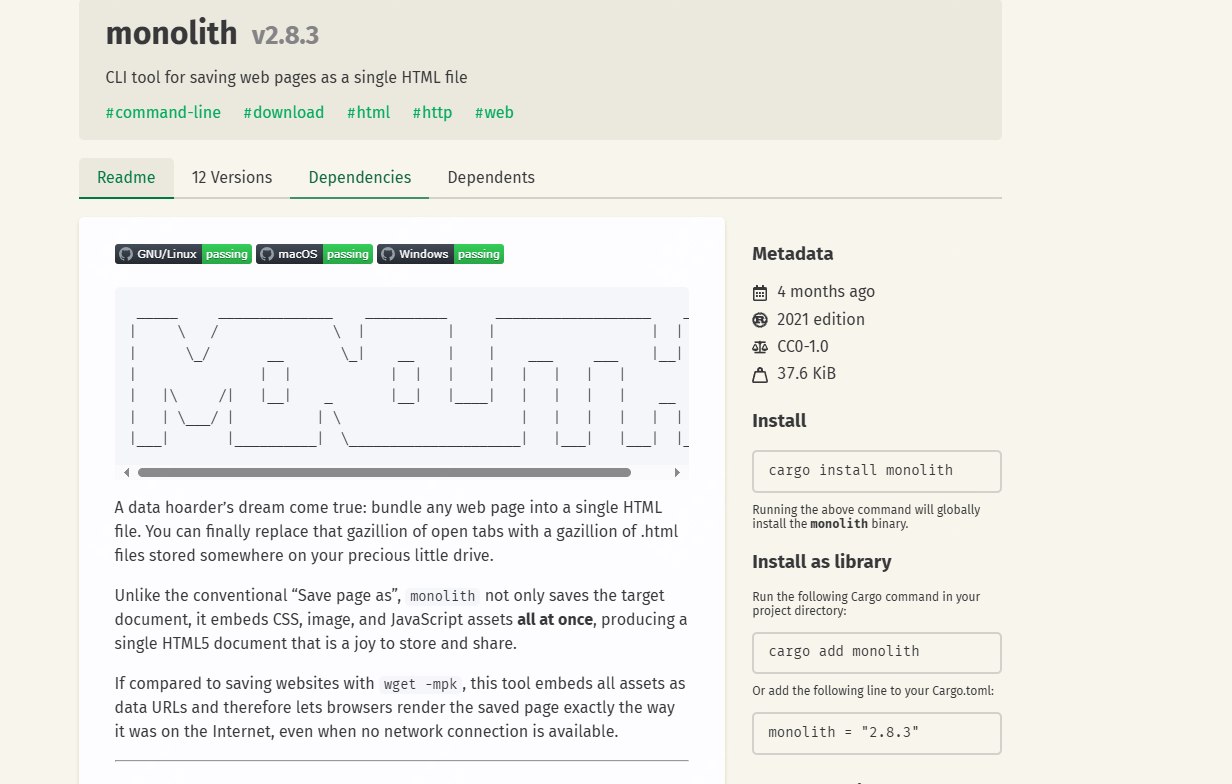Open the 12 Versions tab
The width and height of the screenshot is (1232, 784).
click(232, 178)
